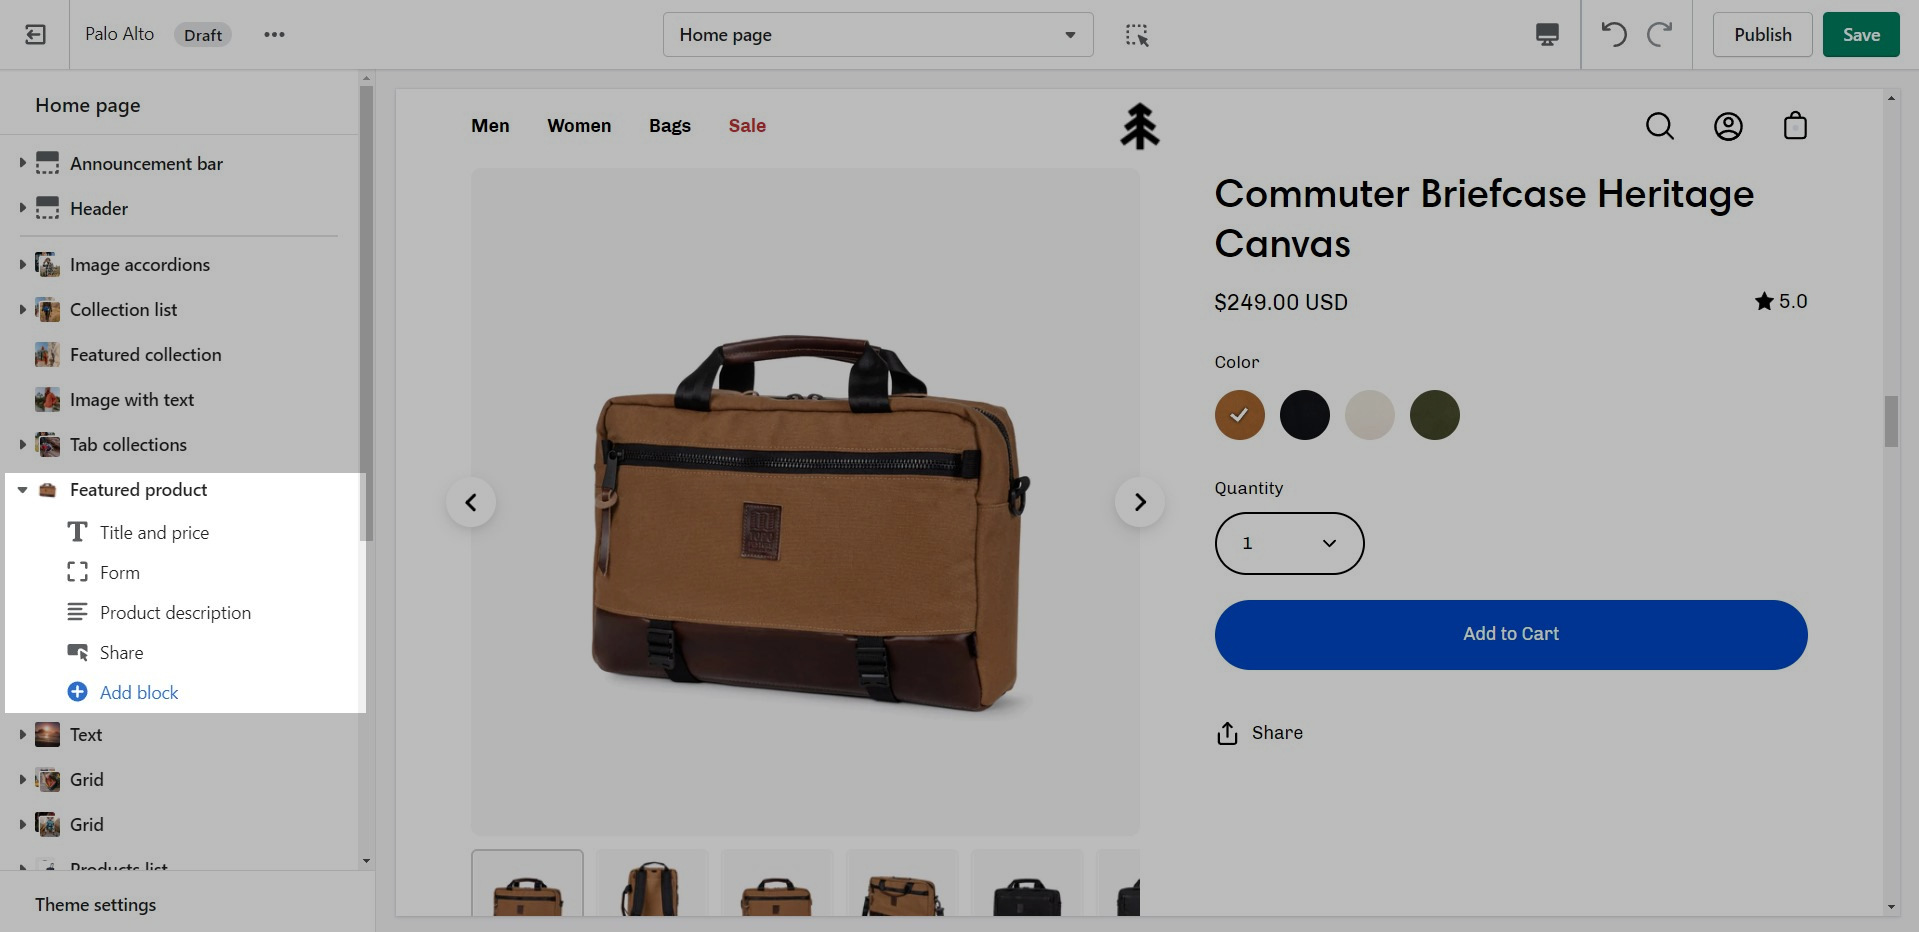Open the Home page template dropdown
Viewport: 1919px width, 932px height.
point(877,35)
